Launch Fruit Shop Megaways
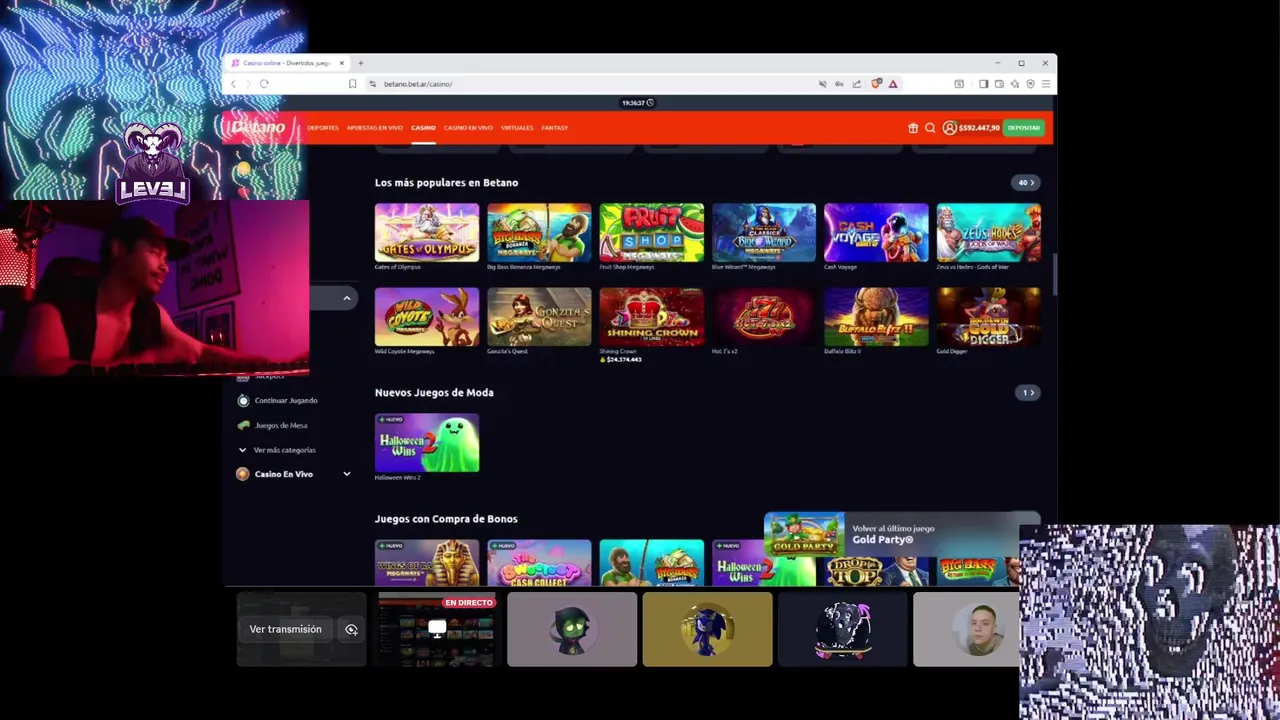 pyautogui.click(x=651, y=233)
